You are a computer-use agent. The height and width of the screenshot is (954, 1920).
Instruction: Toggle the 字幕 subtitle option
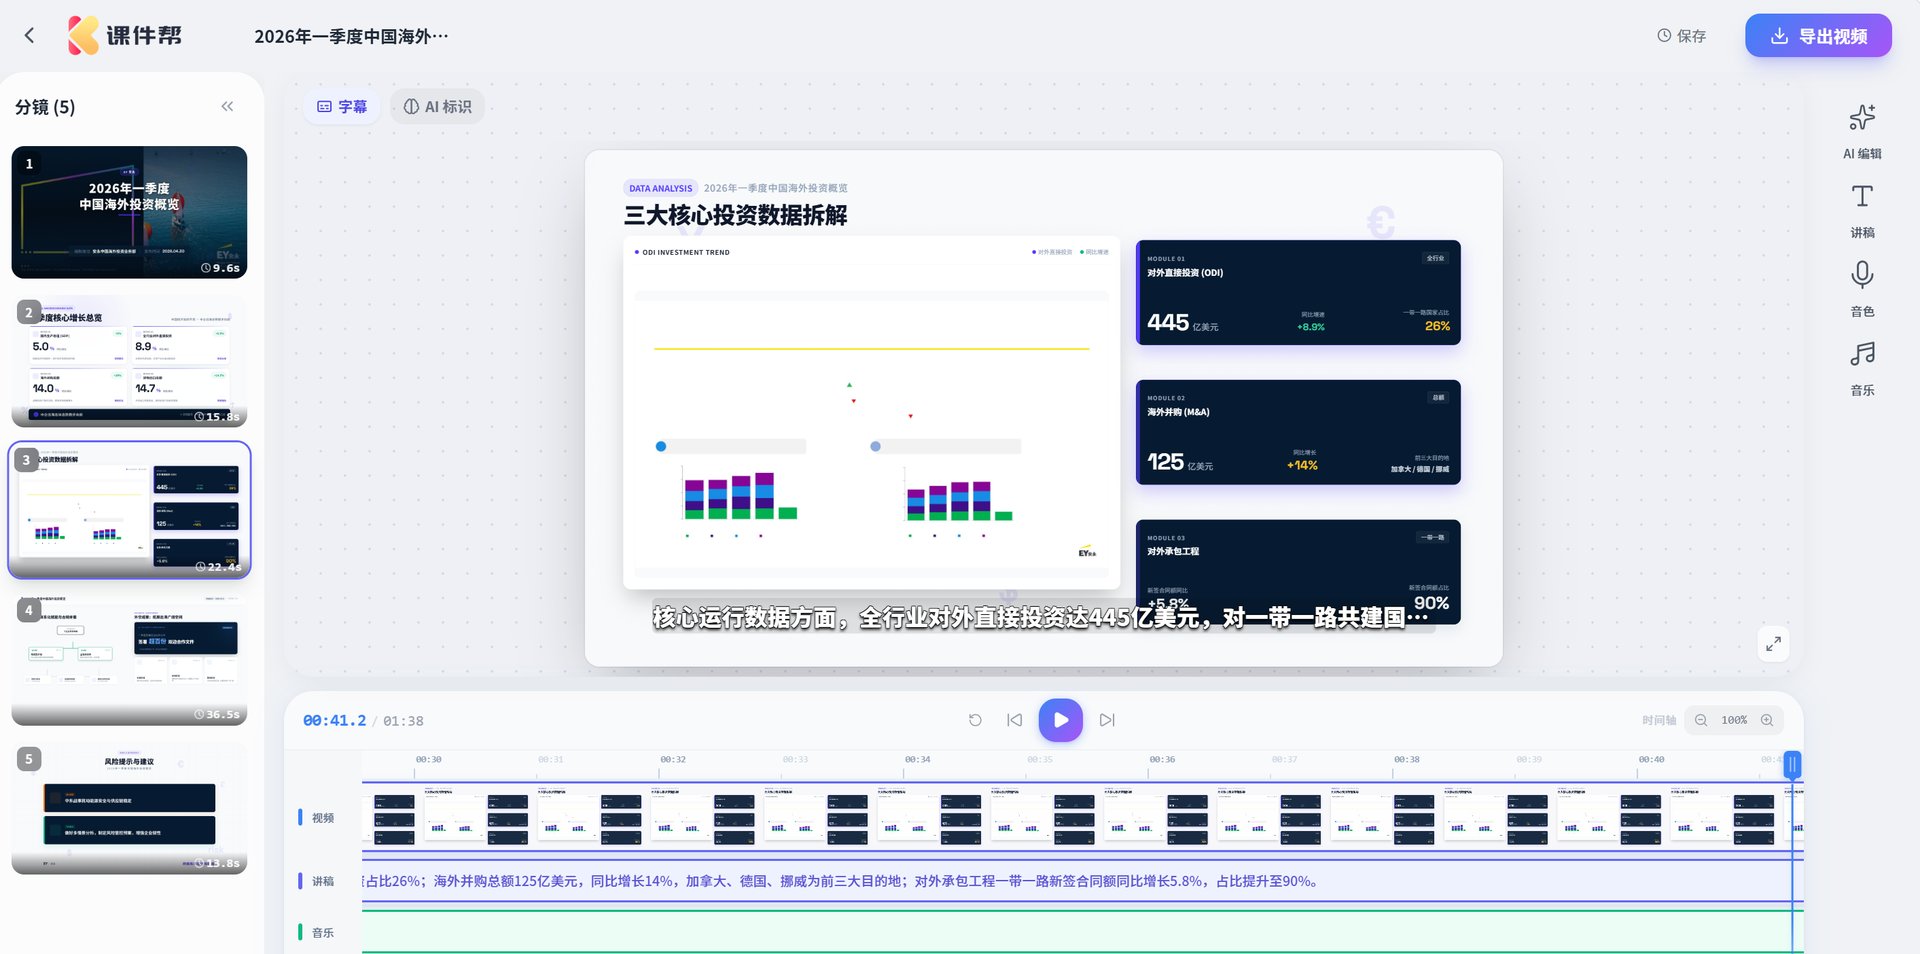coord(342,106)
